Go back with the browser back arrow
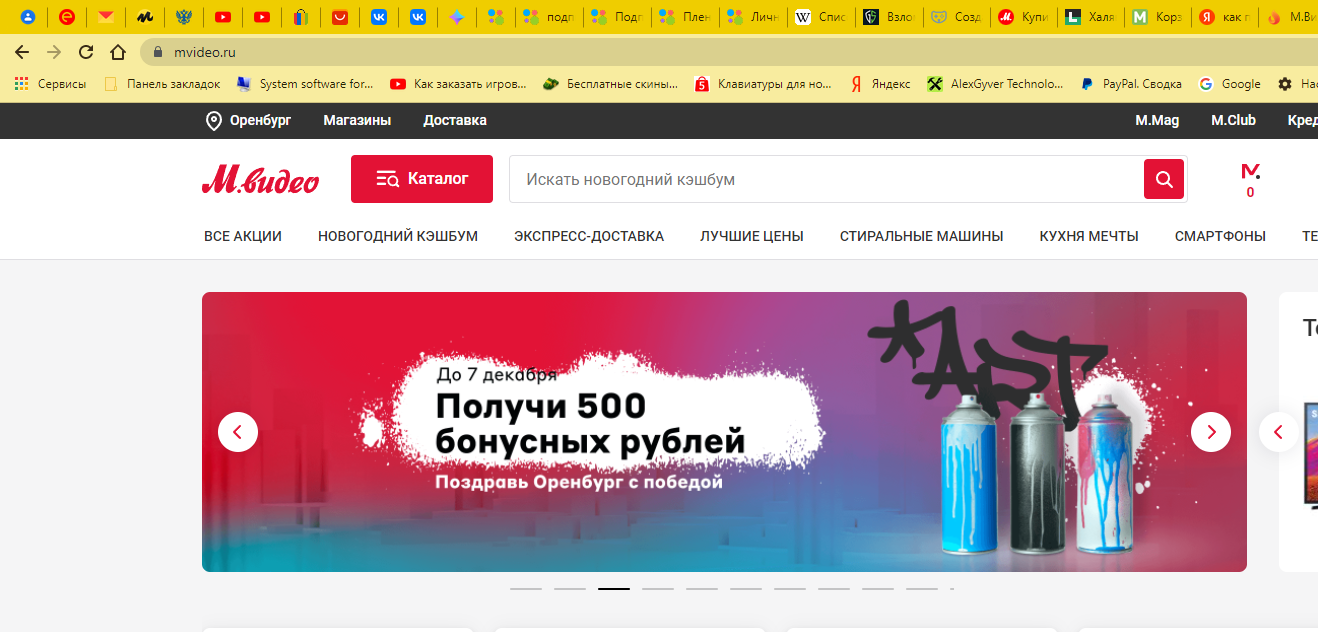Viewport: 1318px width, 632px height. [22, 52]
